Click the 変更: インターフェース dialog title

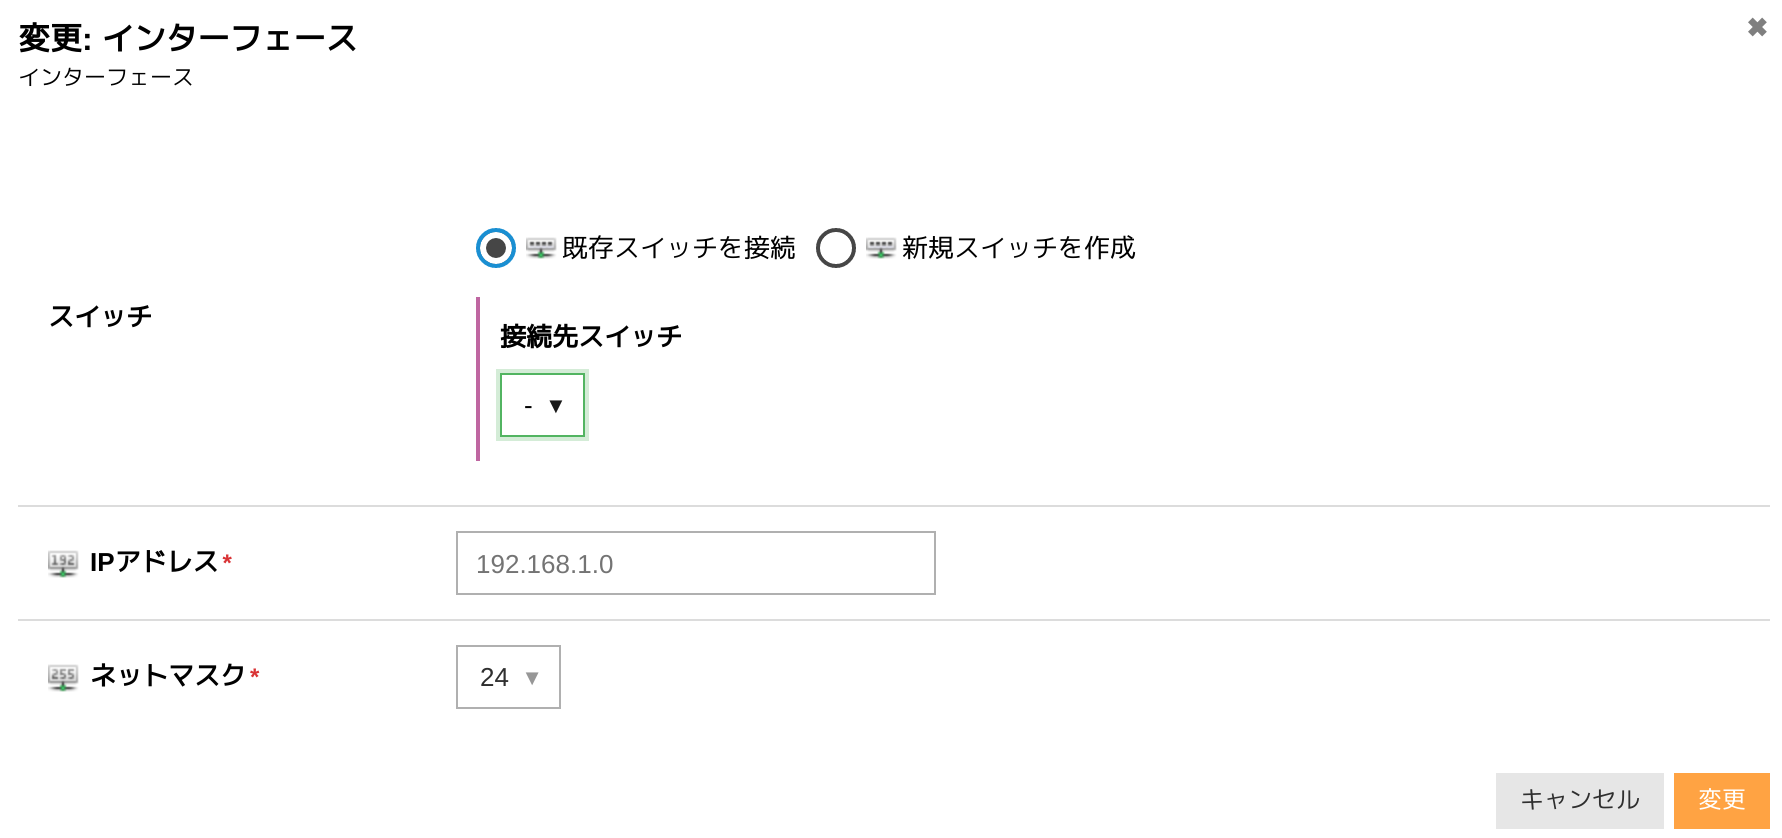pyautogui.click(x=188, y=39)
